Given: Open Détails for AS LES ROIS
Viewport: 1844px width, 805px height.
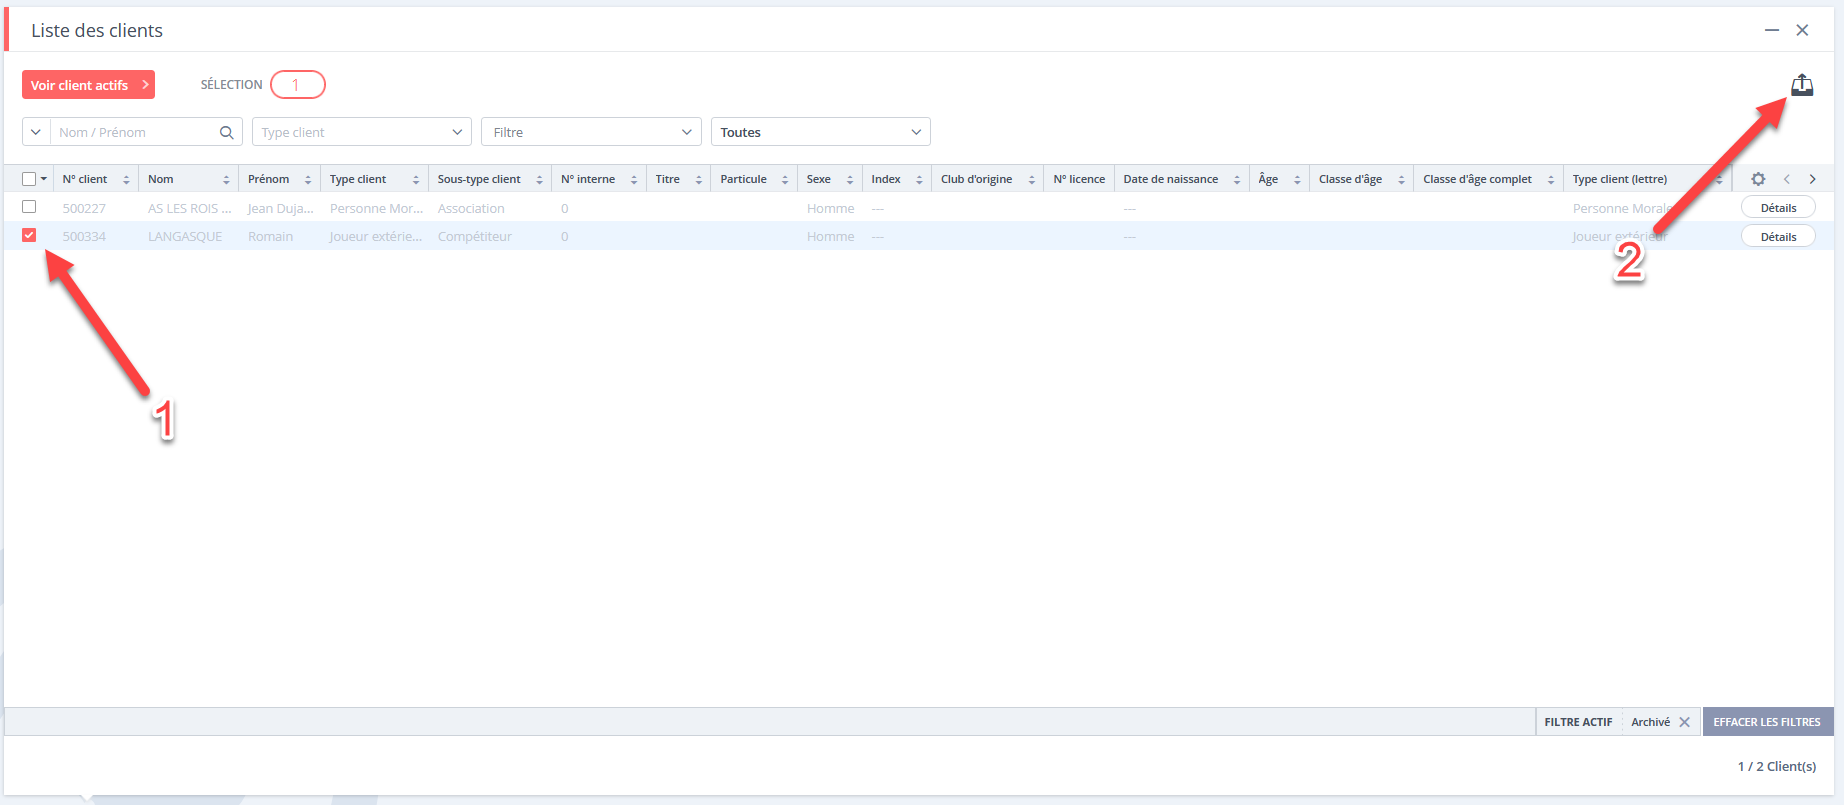Looking at the screenshot, I should [x=1778, y=208].
